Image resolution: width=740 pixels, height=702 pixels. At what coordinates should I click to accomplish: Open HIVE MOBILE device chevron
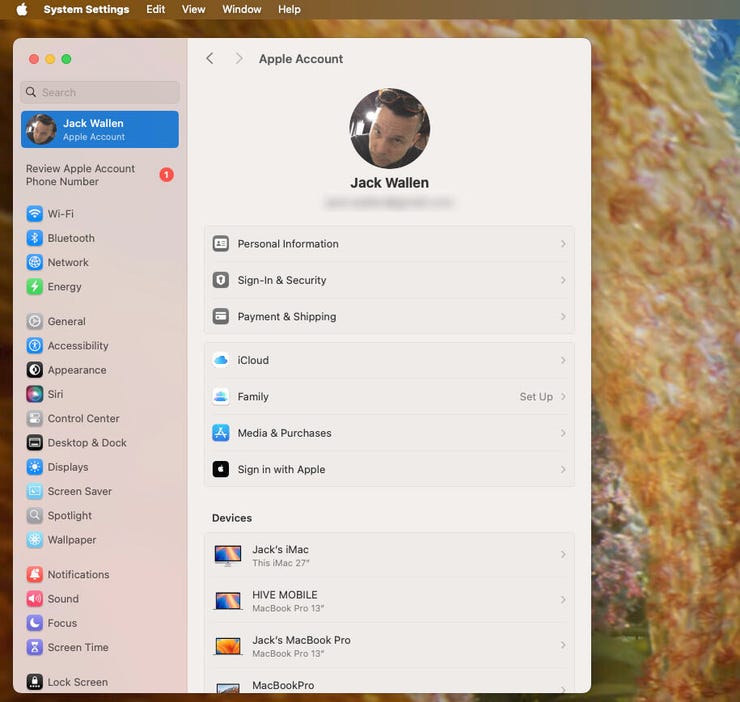pyautogui.click(x=563, y=600)
